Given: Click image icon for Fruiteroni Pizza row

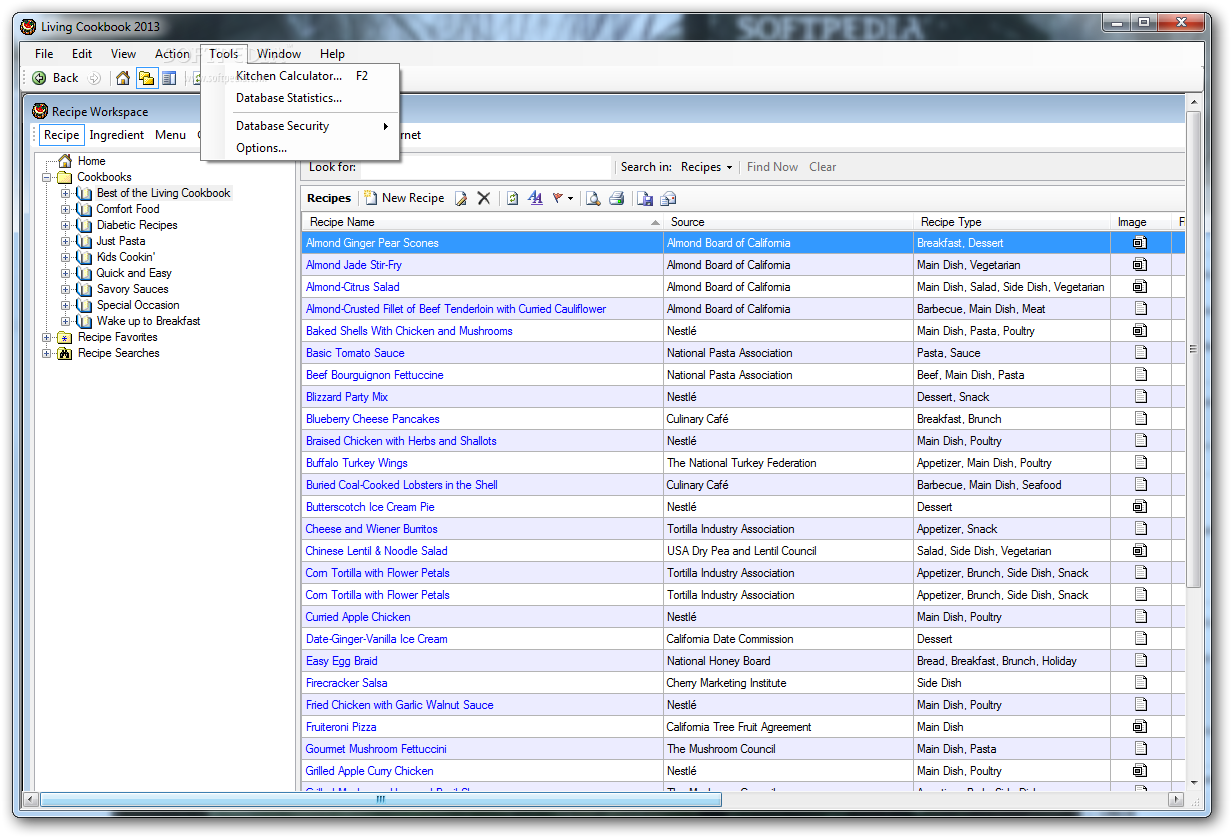Looking at the screenshot, I should pyautogui.click(x=1140, y=727).
